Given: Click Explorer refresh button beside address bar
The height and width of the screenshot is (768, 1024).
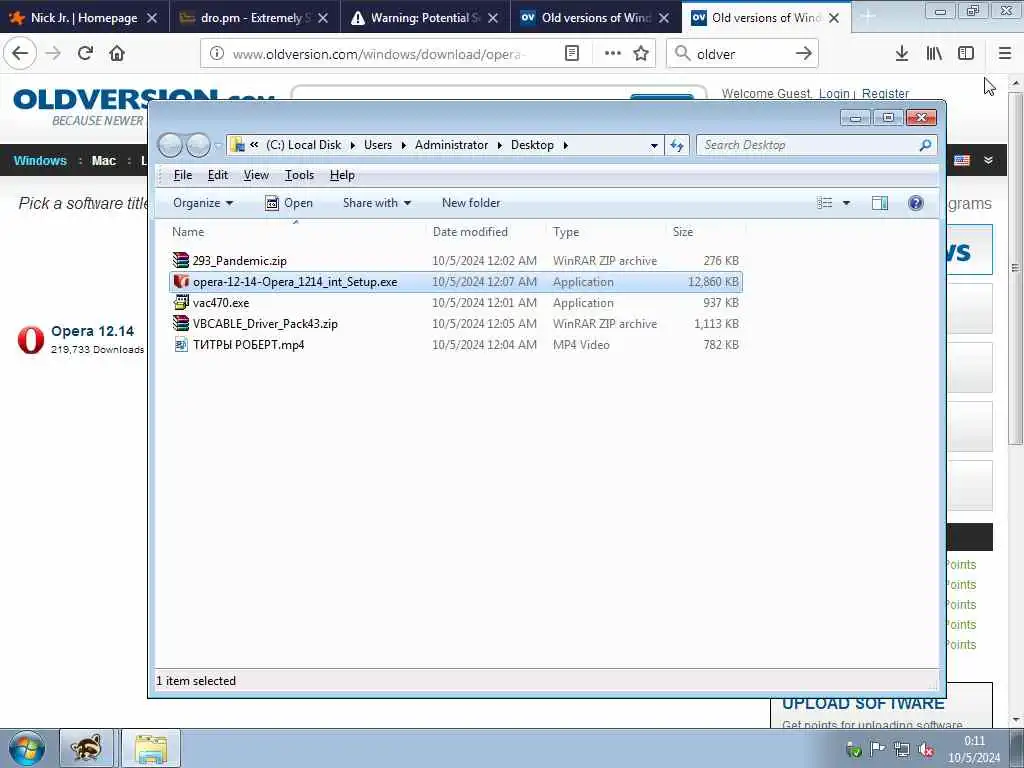Looking at the screenshot, I should click(677, 145).
